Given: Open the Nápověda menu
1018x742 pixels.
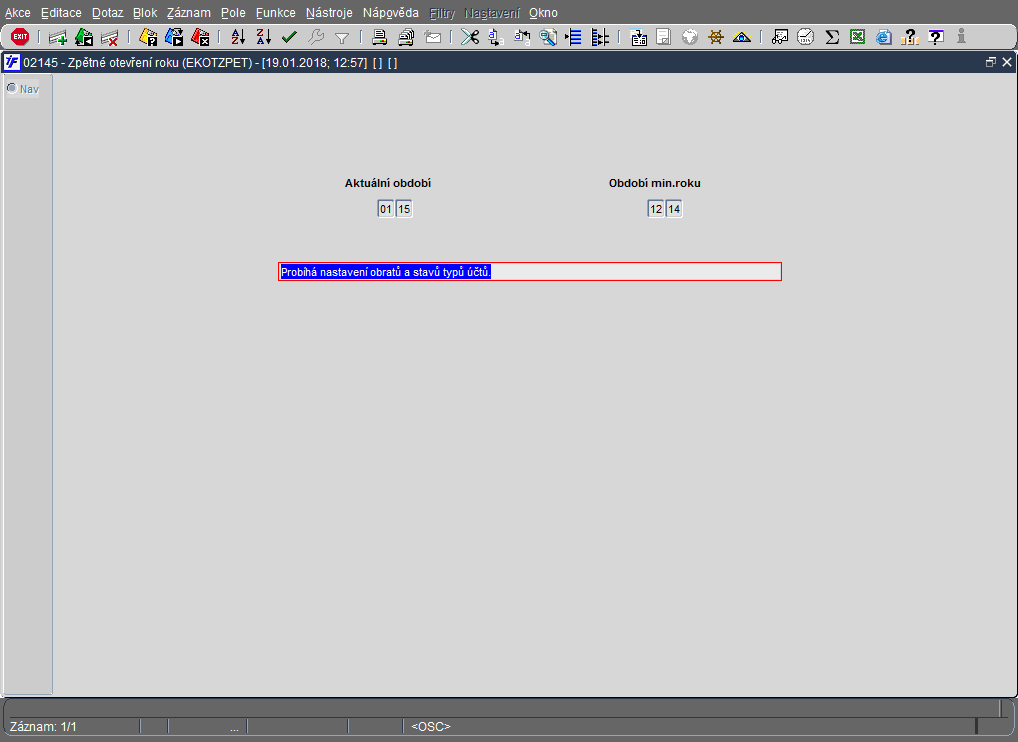Looking at the screenshot, I should point(391,13).
